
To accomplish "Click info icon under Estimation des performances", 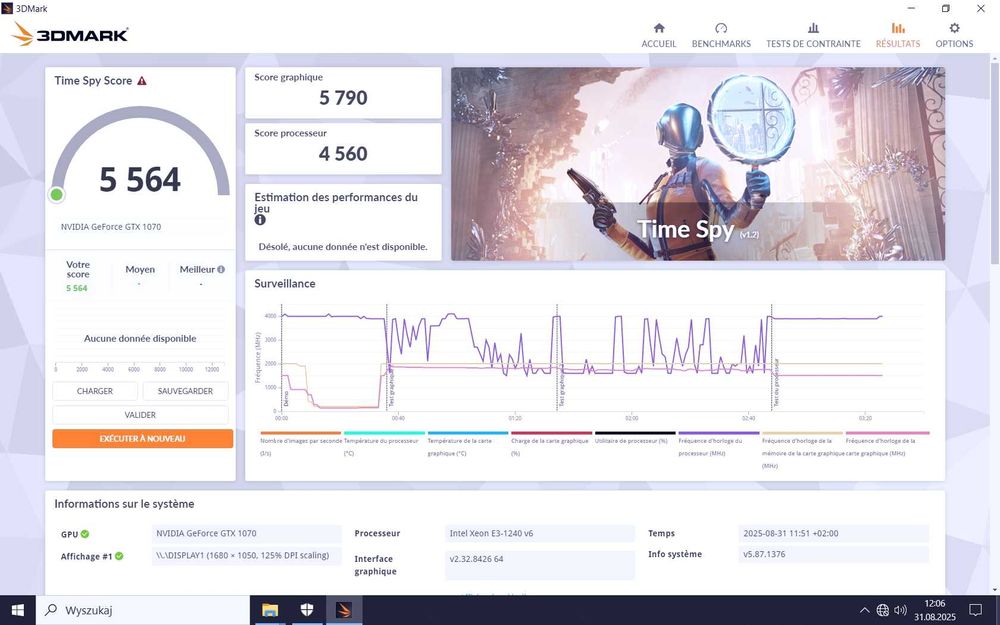I will [x=260, y=220].
